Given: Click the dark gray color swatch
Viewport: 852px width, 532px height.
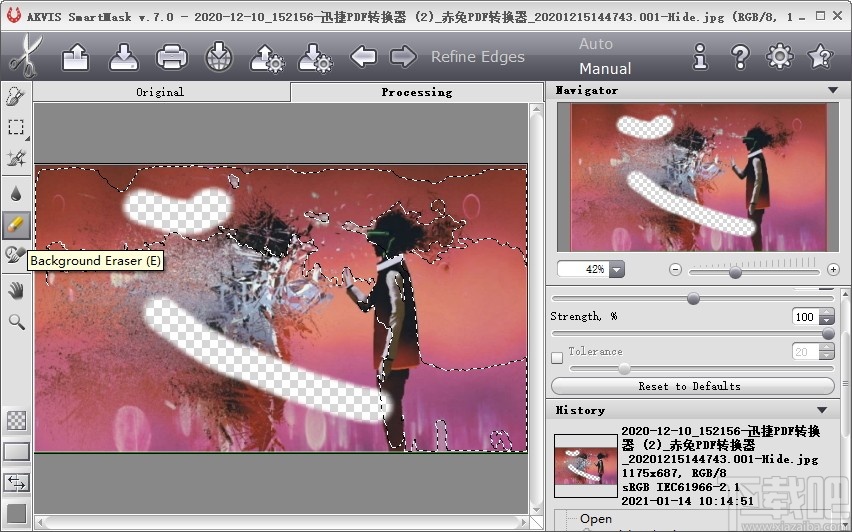Looking at the screenshot, I should [16, 514].
